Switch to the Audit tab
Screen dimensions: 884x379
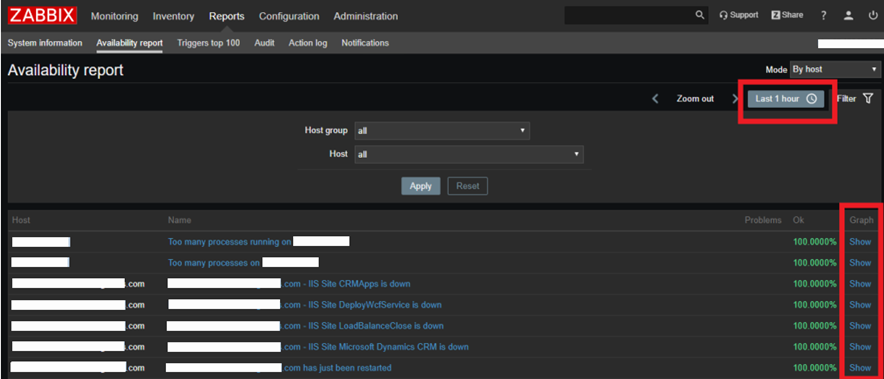264,43
